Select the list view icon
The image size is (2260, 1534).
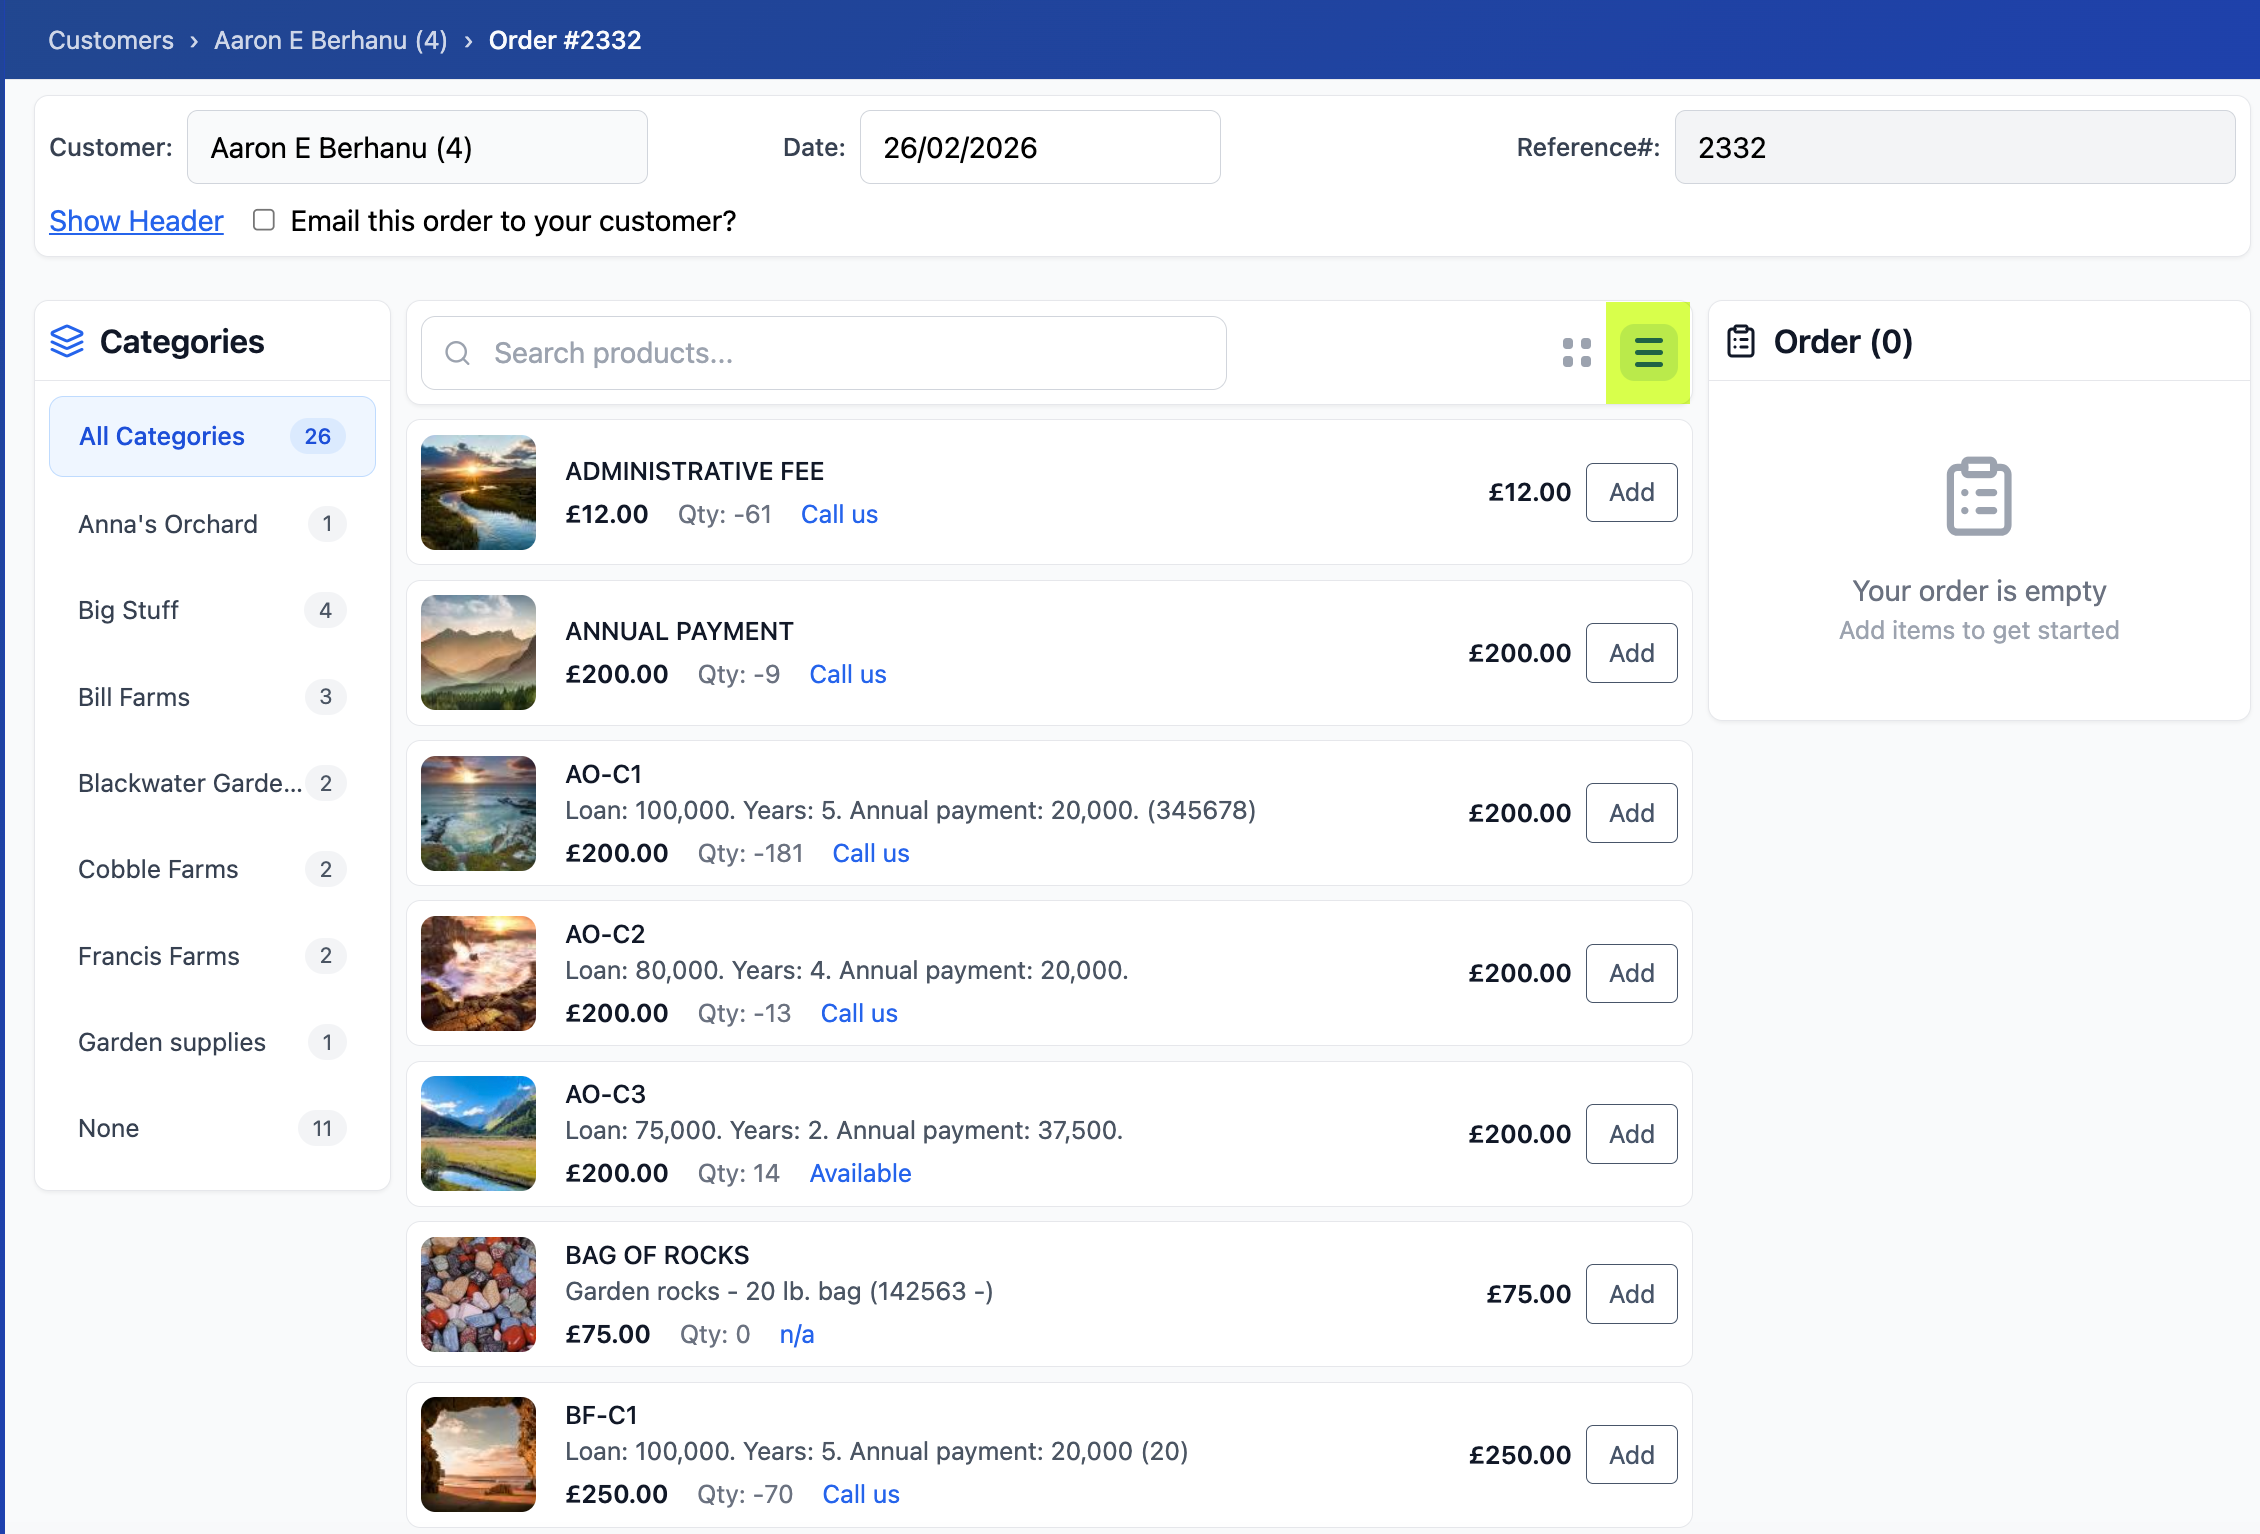pyautogui.click(x=1648, y=353)
